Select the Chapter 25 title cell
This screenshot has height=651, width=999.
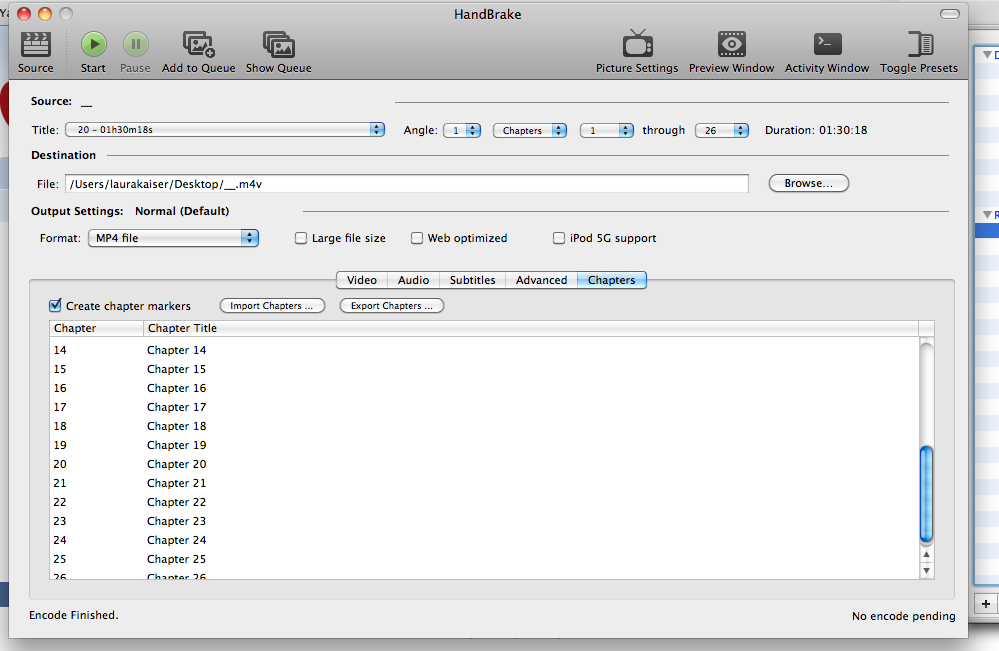coord(176,559)
